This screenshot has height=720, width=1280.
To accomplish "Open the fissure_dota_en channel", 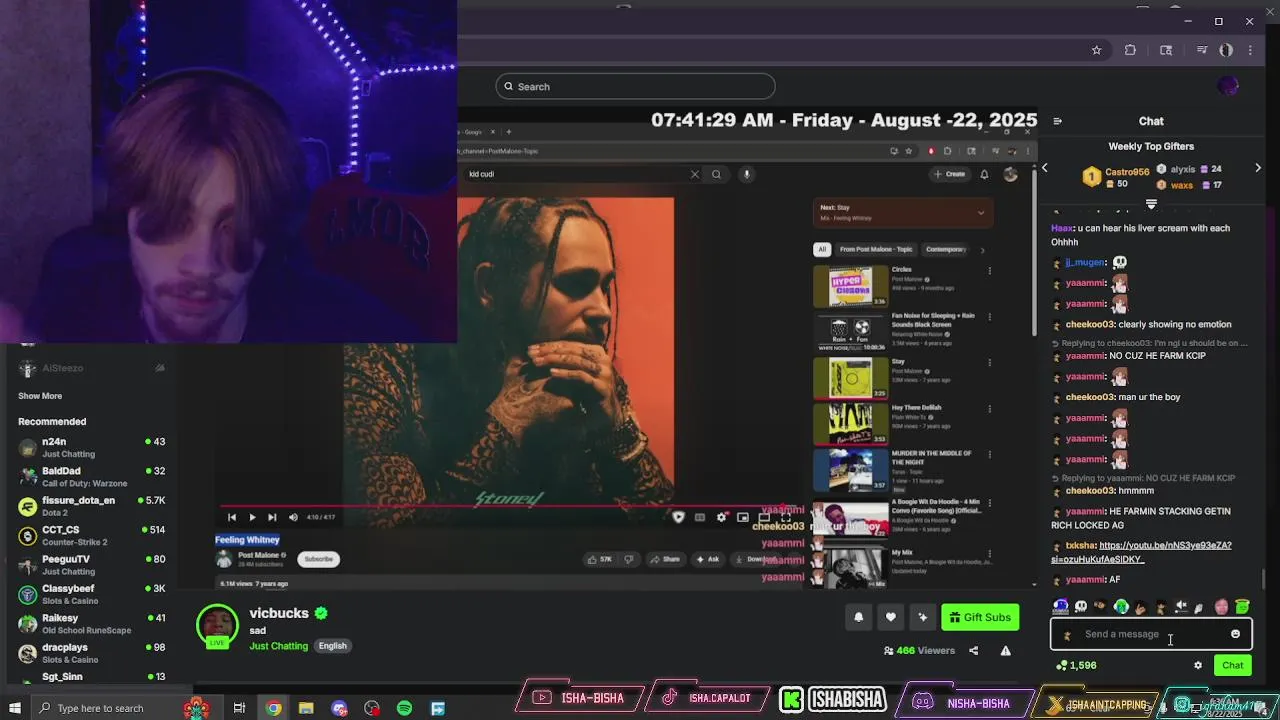I will (91, 506).
